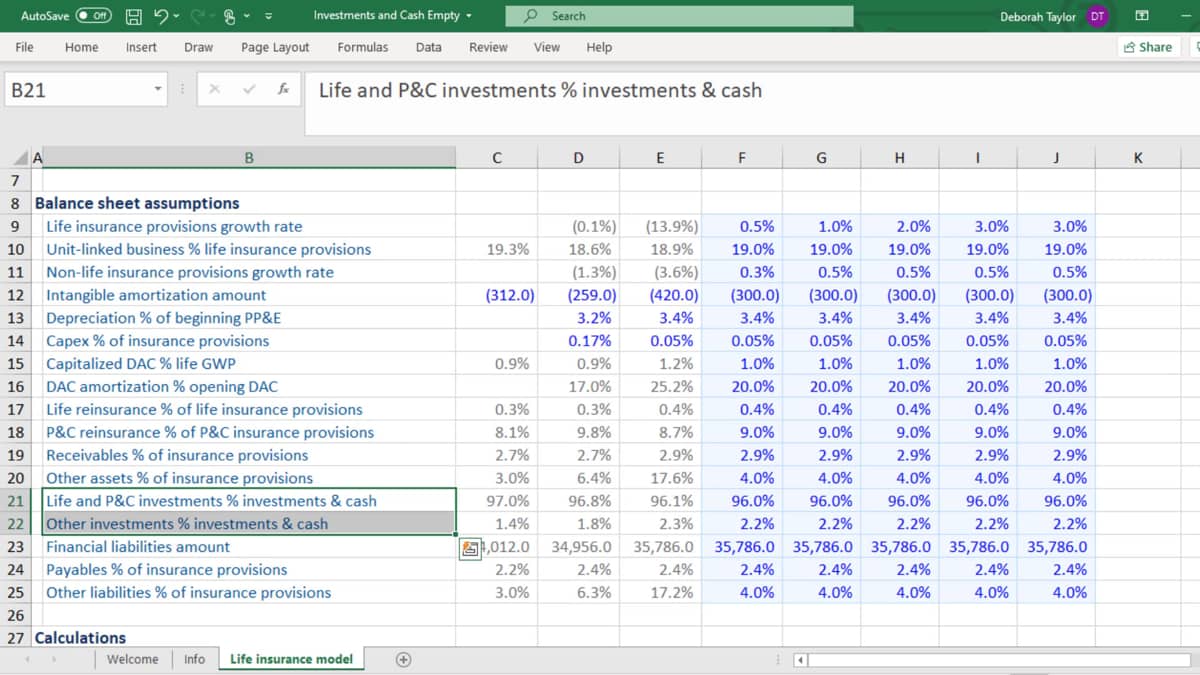Select the 34,956.0 cell in row 23
Screen dimensions: 1200x675
point(579,547)
